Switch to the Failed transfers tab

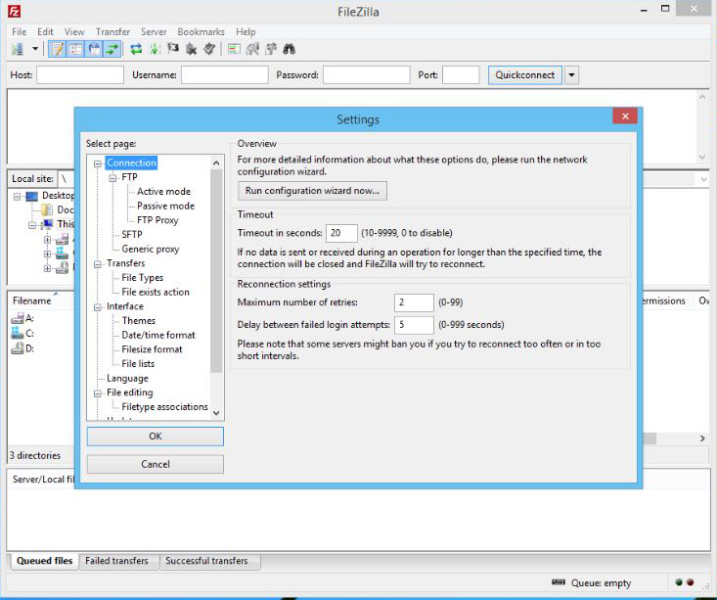(116, 561)
